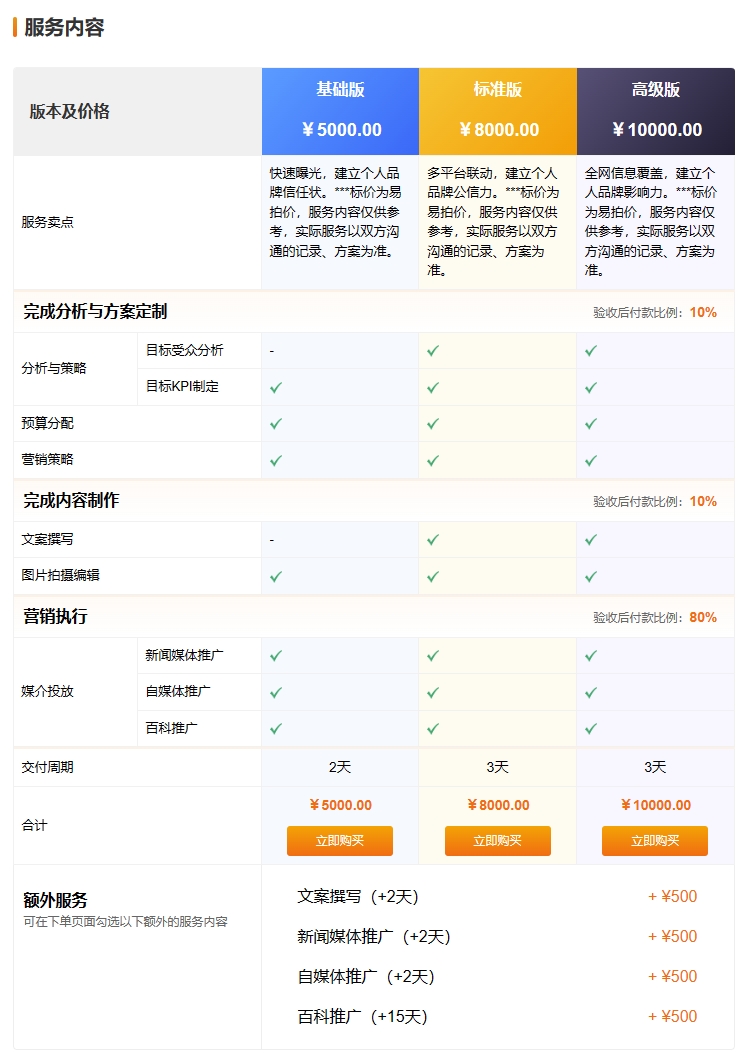The image size is (744, 1055).
Task: Toggle the 目标受众分析 checkmark under 高级版
Action: (x=590, y=349)
